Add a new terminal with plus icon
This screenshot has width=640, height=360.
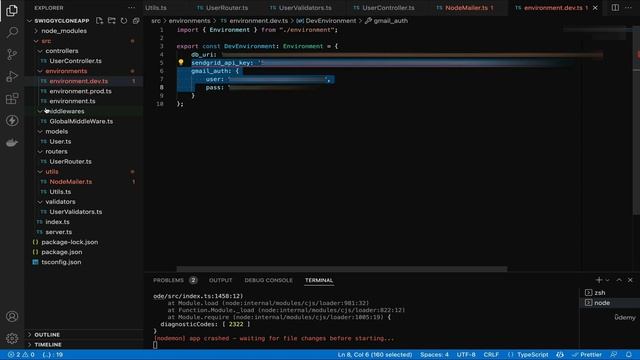click(x=599, y=280)
